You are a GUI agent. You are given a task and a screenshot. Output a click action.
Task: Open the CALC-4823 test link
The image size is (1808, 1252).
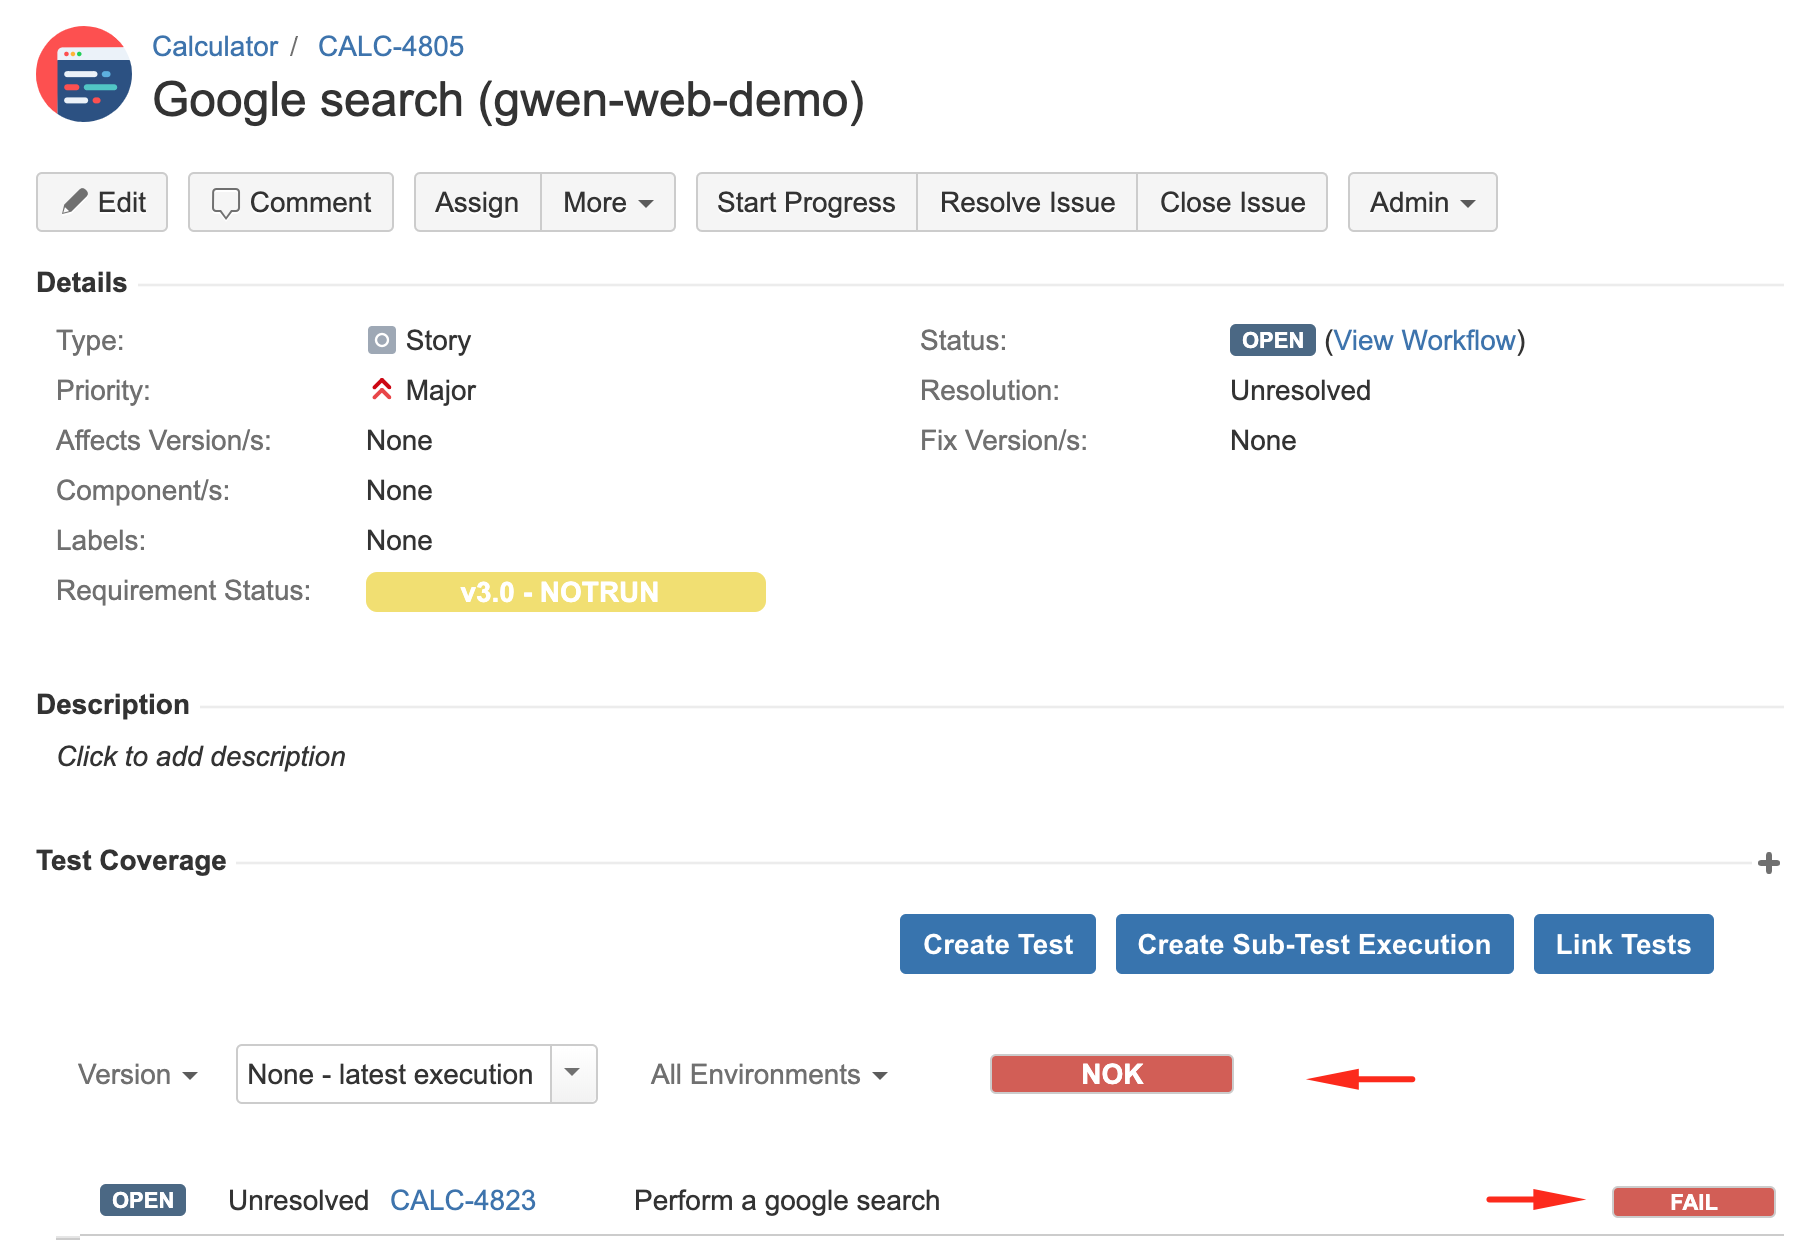click(463, 1200)
